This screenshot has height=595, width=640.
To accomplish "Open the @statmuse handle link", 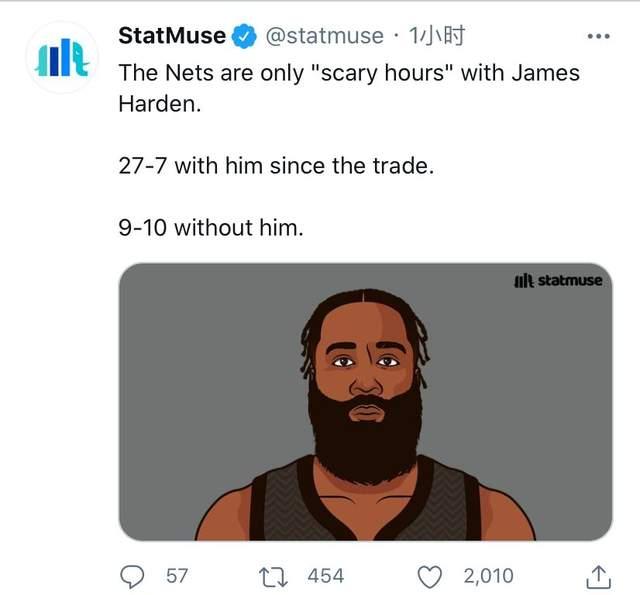I will tap(324, 36).
